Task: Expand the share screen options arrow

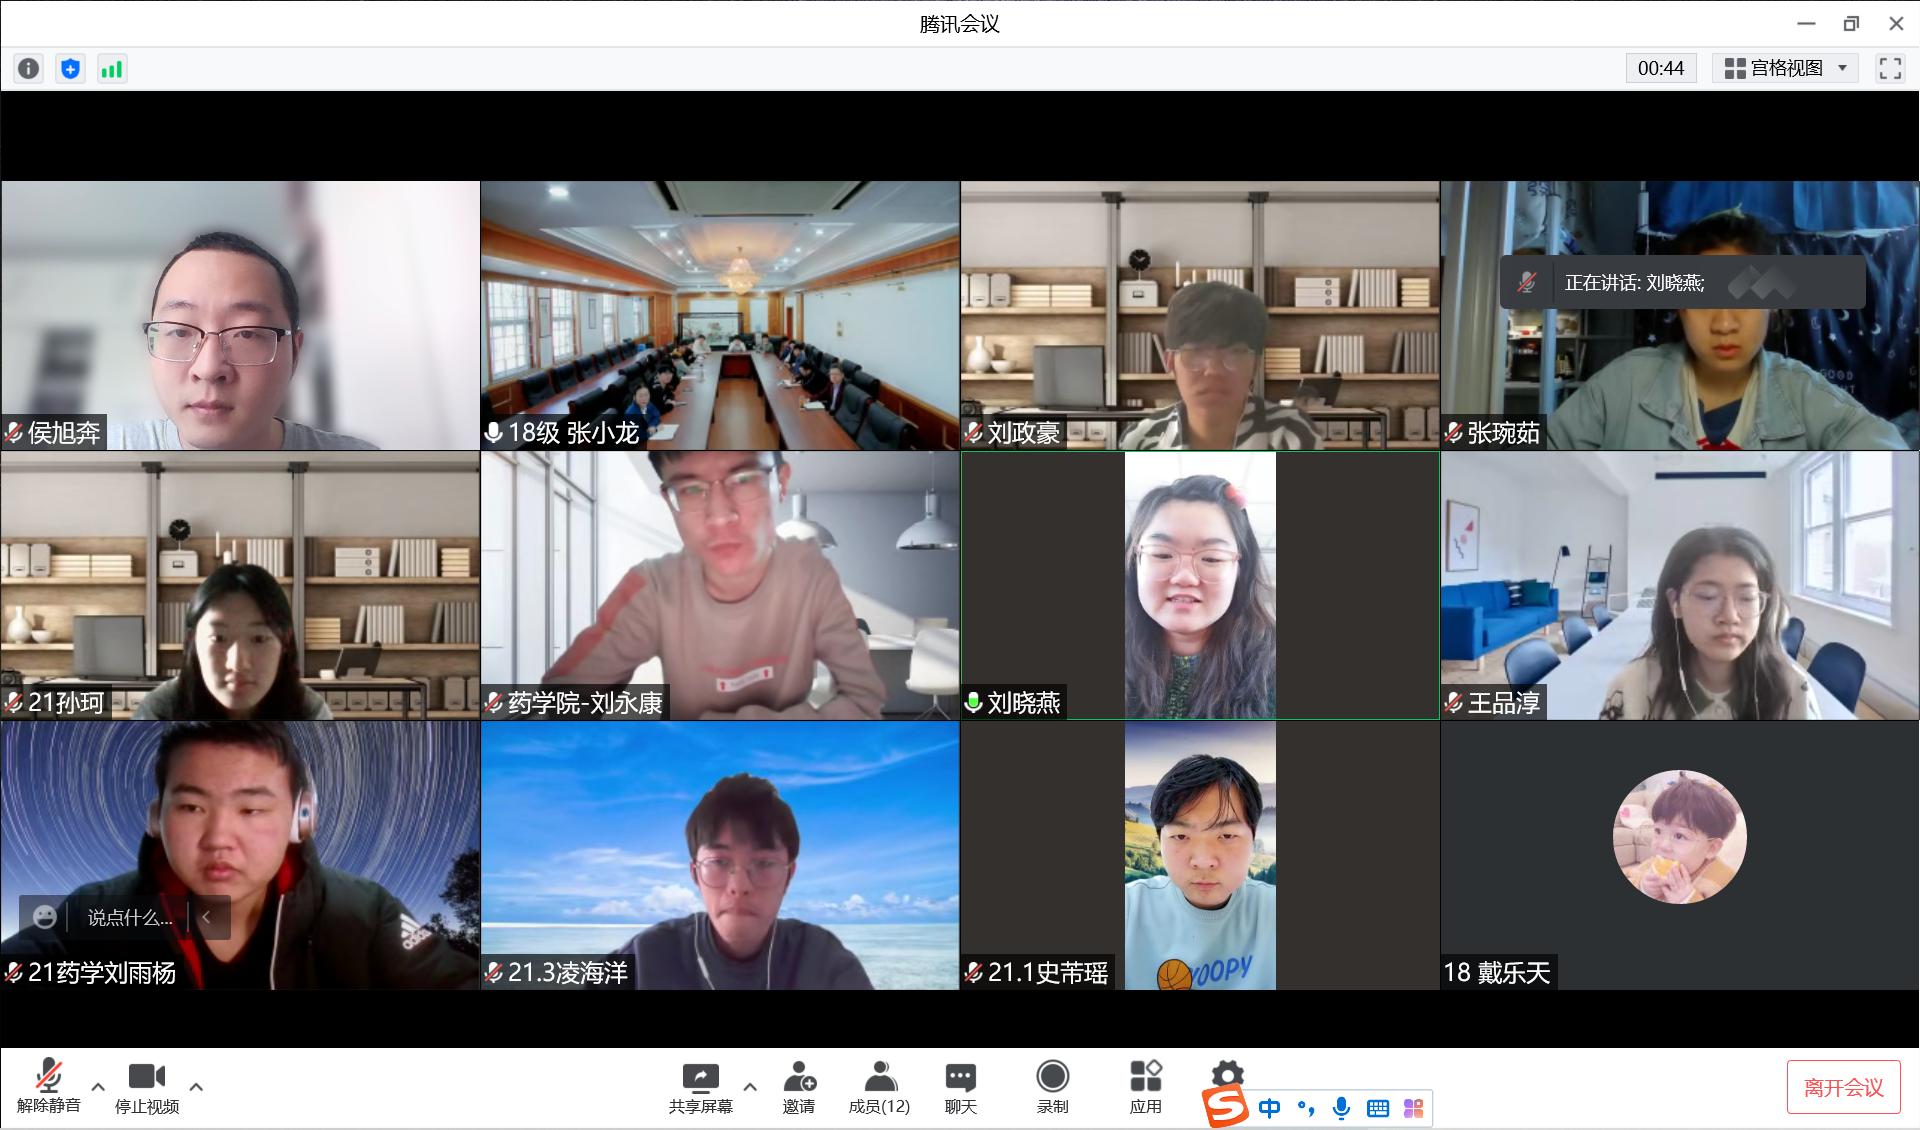Action: (x=750, y=1086)
